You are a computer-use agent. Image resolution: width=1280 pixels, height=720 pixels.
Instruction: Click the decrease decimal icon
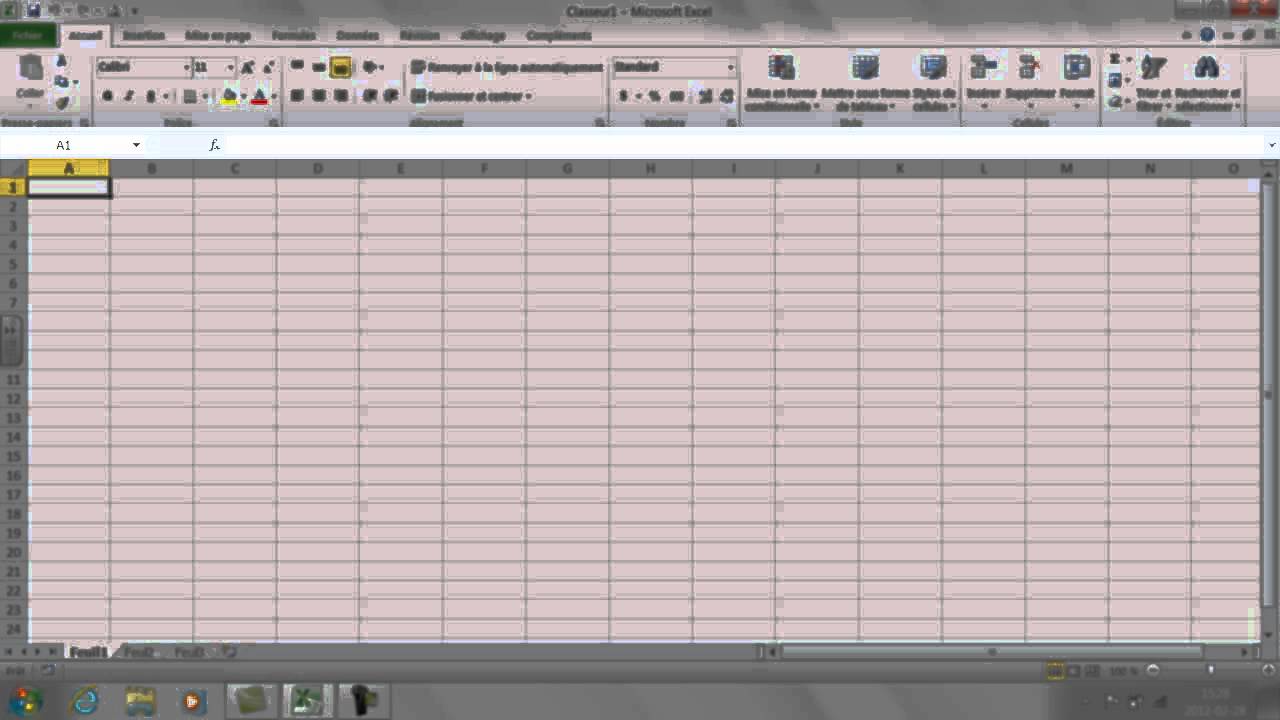click(726, 96)
